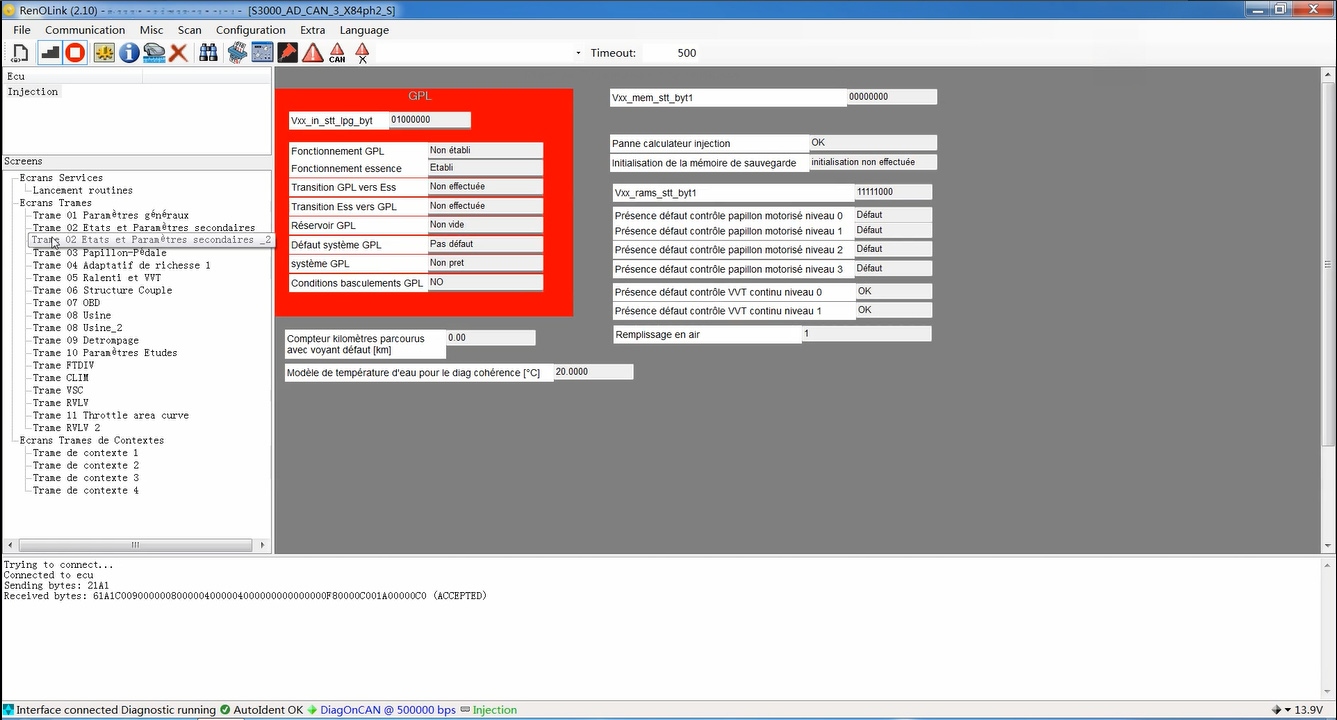
Task: Open the Extra menu
Action: [x=313, y=30]
